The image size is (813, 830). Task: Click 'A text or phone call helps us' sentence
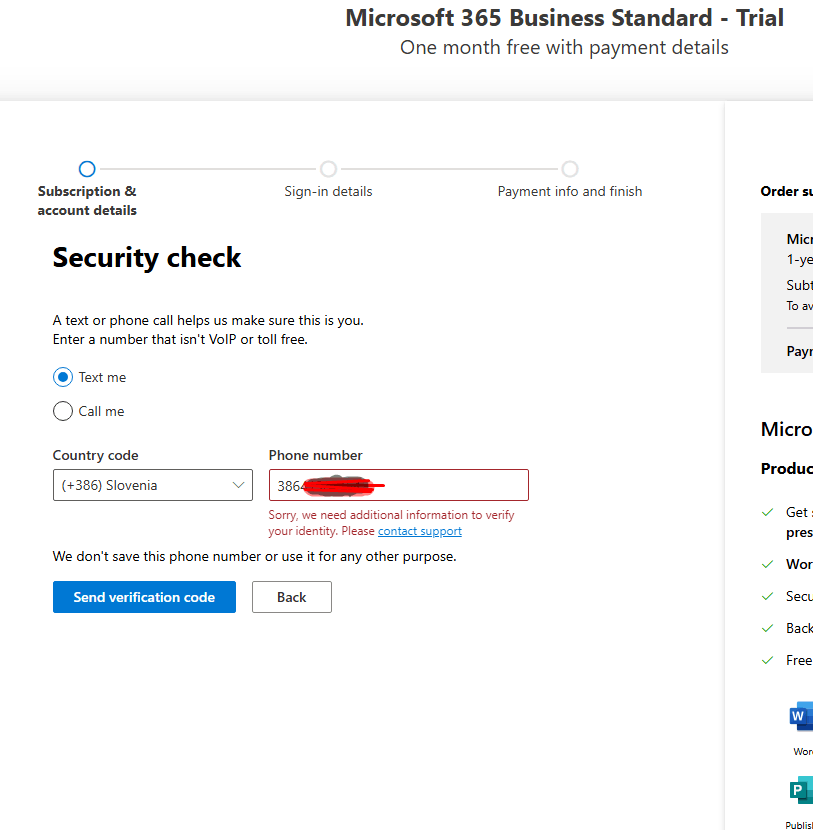pyautogui.click(x=208, y=320)
